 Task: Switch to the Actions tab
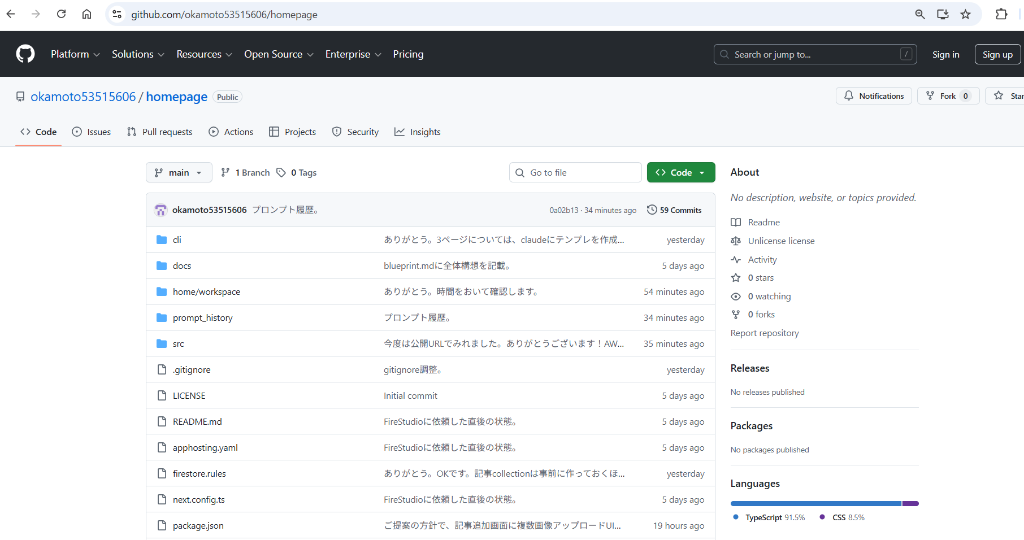tap(231, 132)
